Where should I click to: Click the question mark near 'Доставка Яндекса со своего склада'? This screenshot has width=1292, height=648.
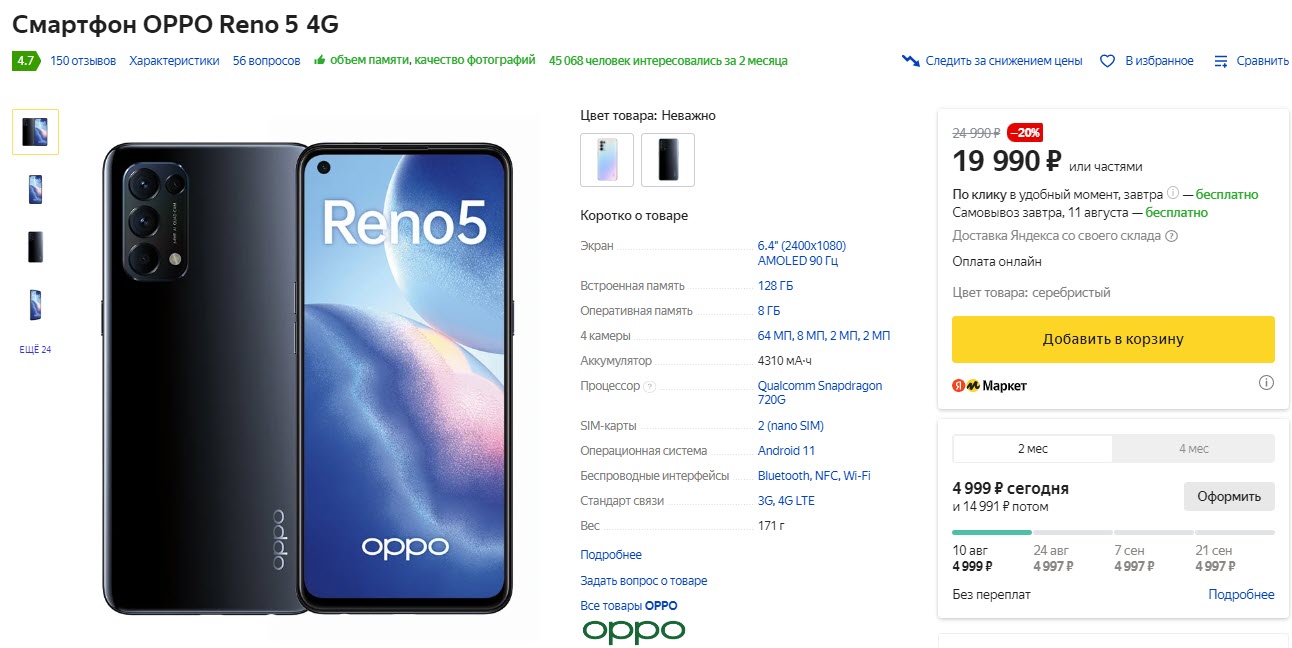(x=1172, y=236)
